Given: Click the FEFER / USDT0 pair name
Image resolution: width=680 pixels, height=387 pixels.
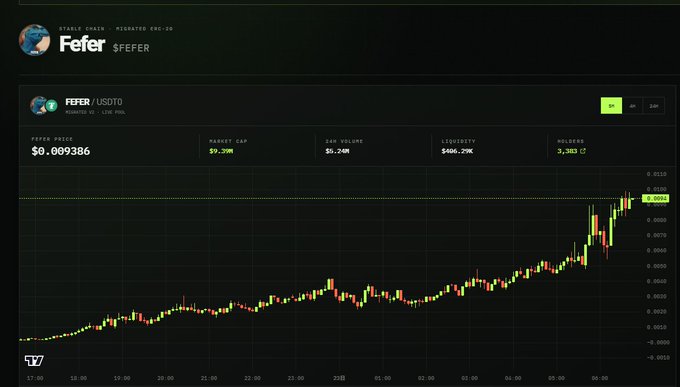Looking at the screenshot, I should click(x=94, y=102).
